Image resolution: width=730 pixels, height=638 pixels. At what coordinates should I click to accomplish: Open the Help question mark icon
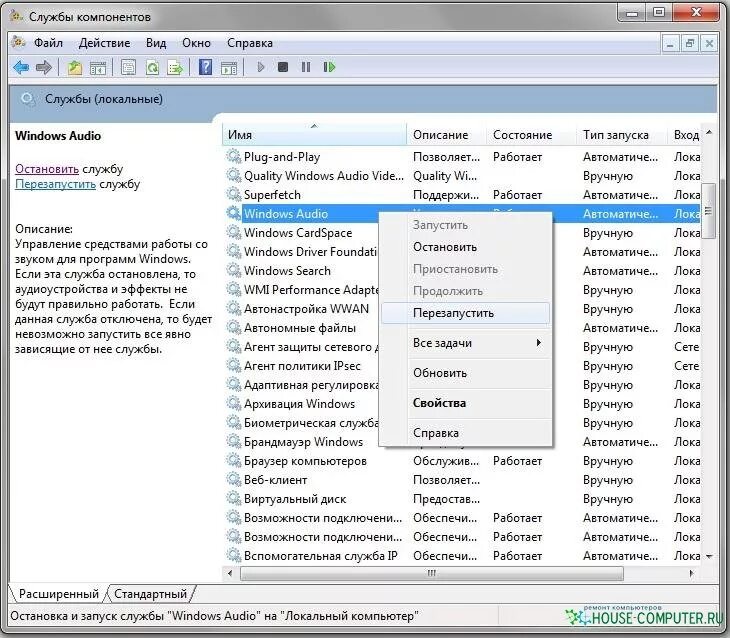(205, 68)
